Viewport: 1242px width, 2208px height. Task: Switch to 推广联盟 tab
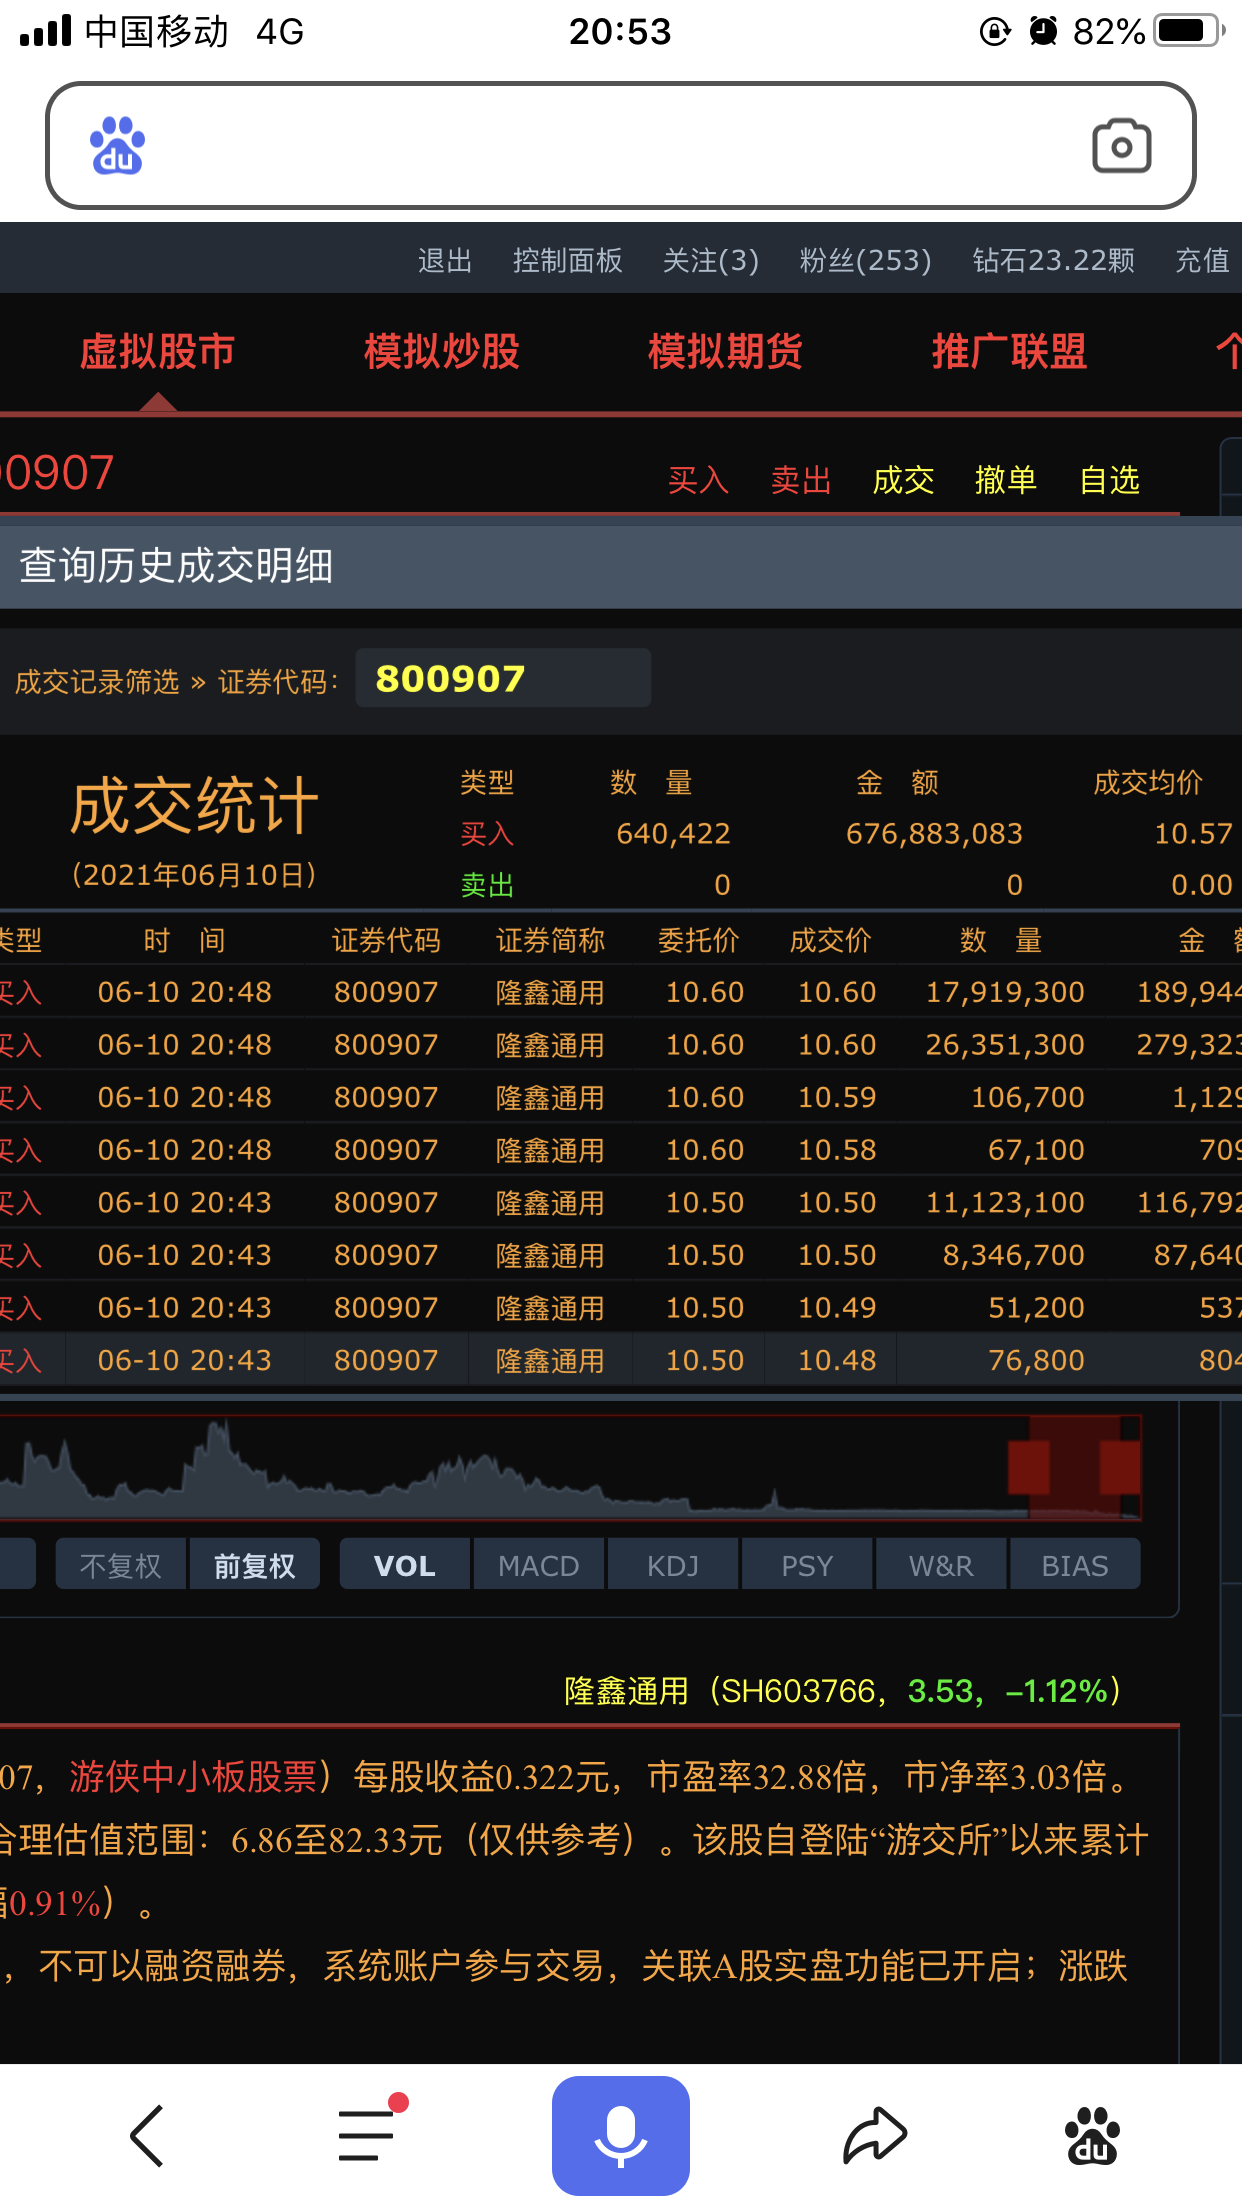coord(1009,352)
